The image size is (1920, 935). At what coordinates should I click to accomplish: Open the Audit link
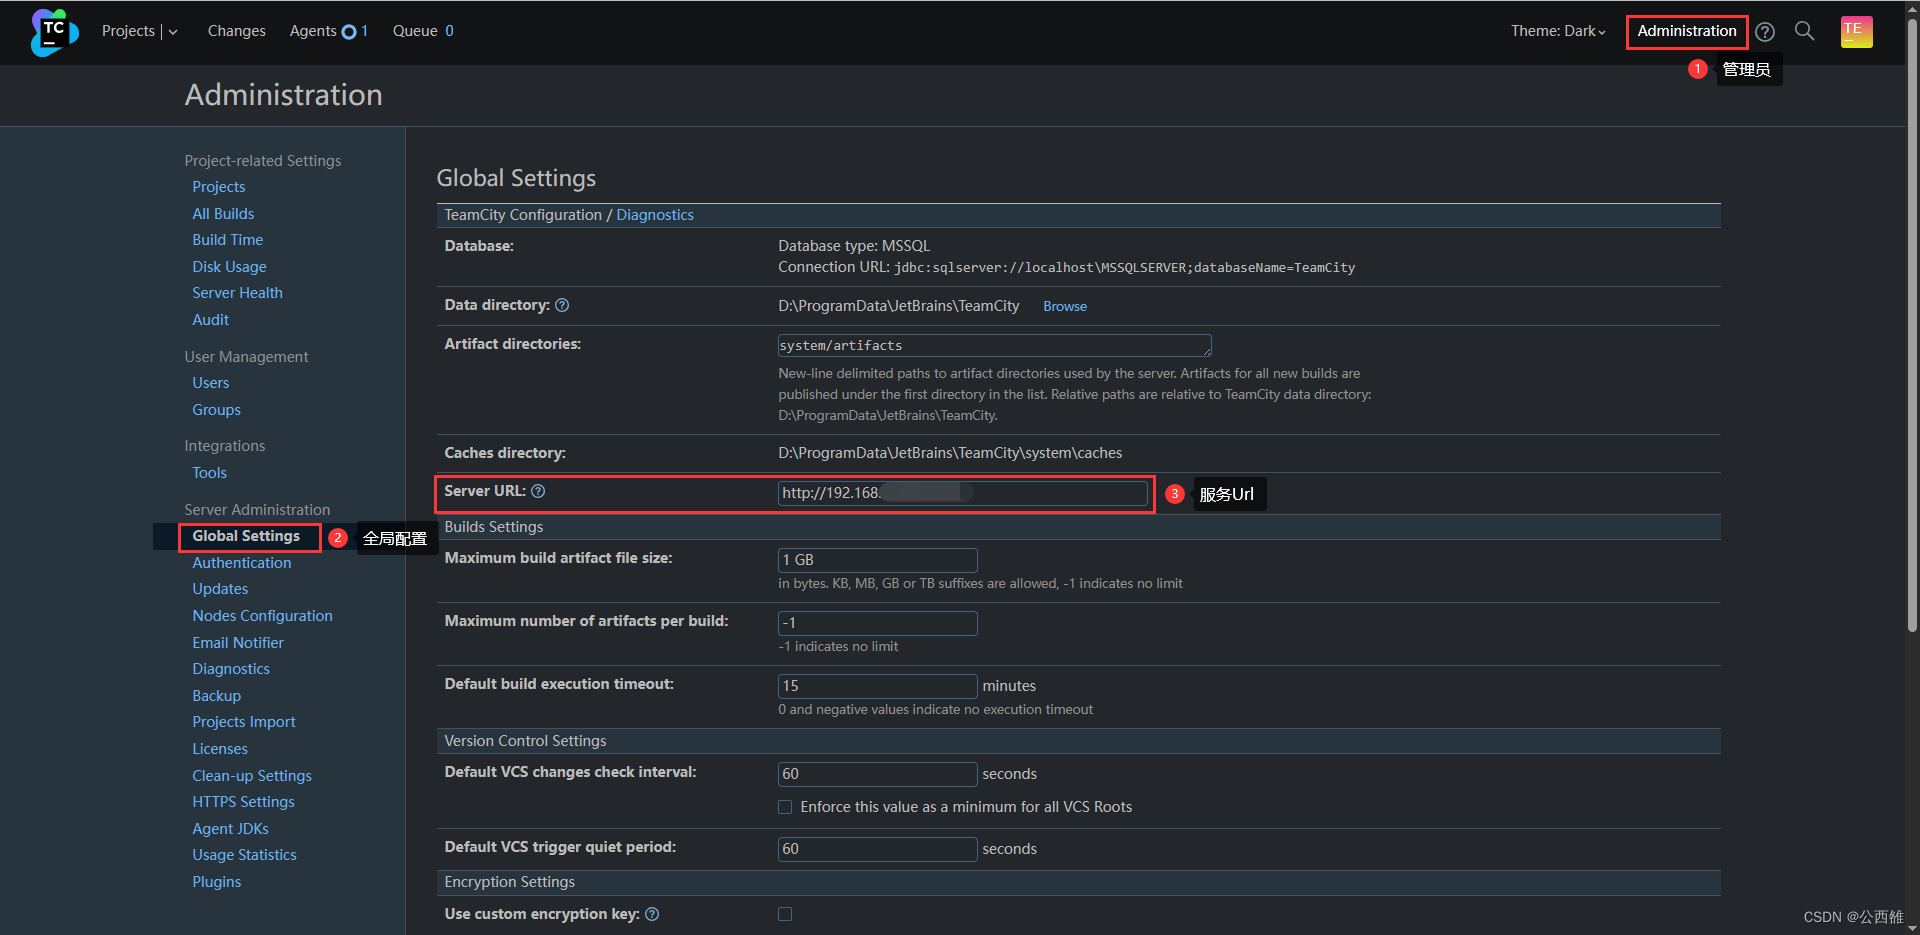211,320
